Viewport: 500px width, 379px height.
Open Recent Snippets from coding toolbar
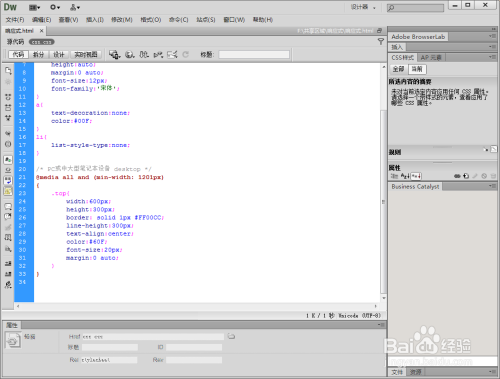[8, 238]
